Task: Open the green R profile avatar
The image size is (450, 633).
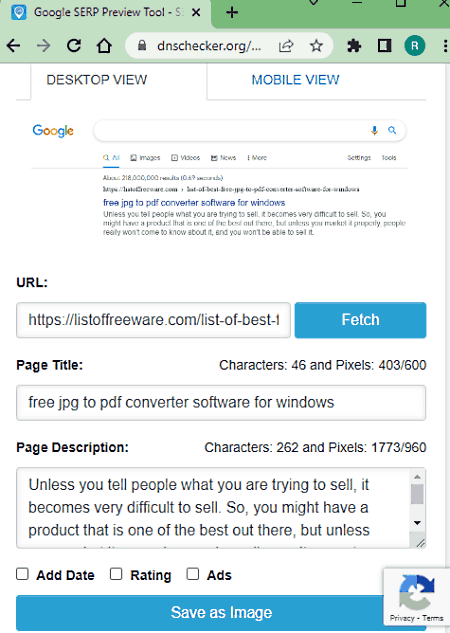Action: (414, 46)
